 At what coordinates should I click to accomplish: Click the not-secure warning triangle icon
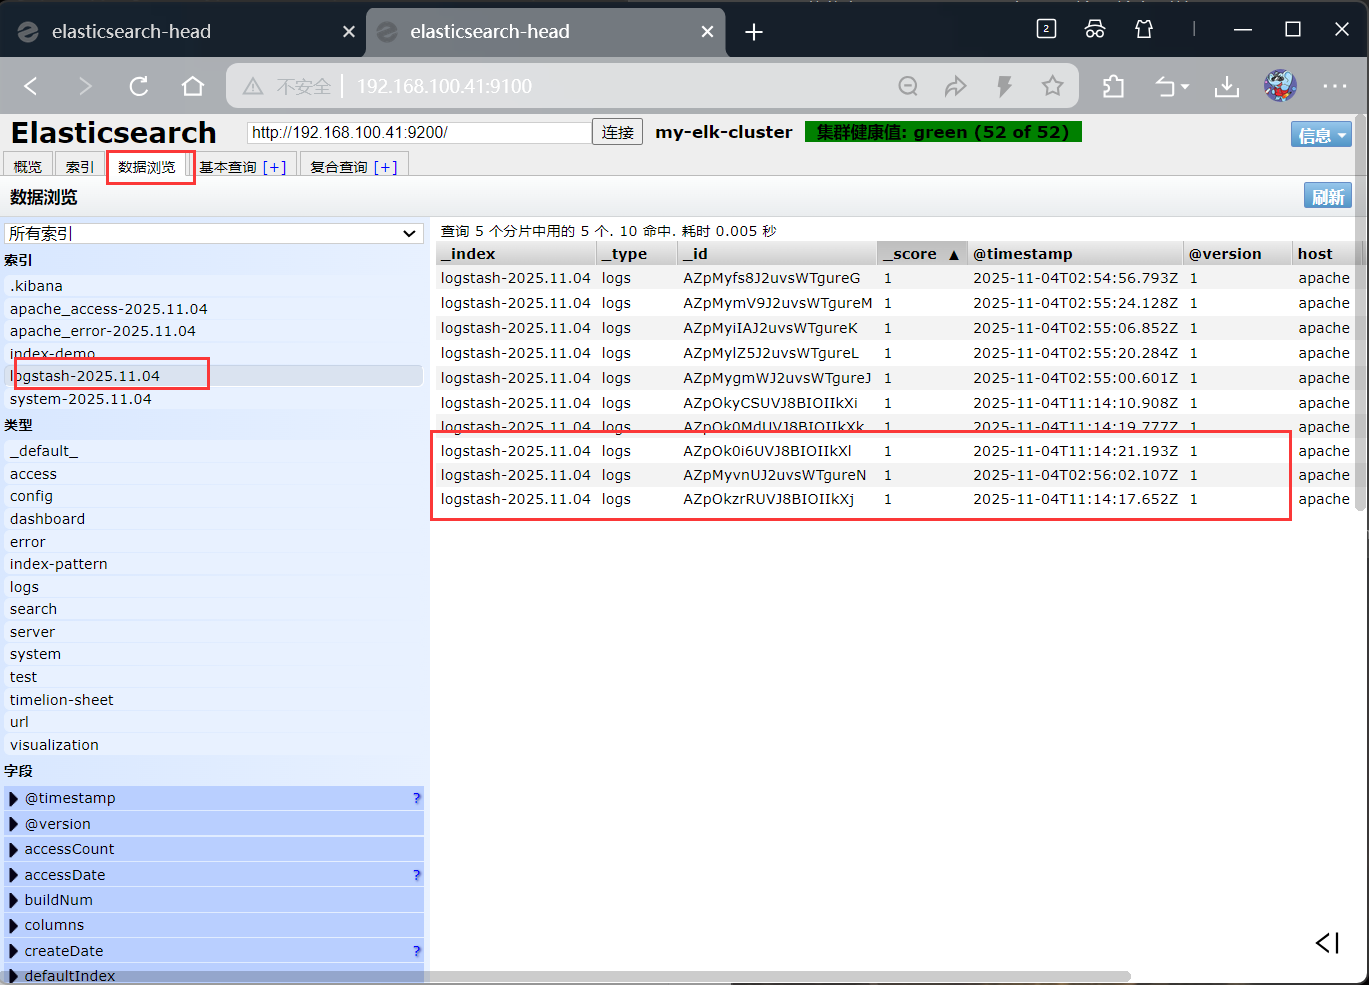[253, 86]
